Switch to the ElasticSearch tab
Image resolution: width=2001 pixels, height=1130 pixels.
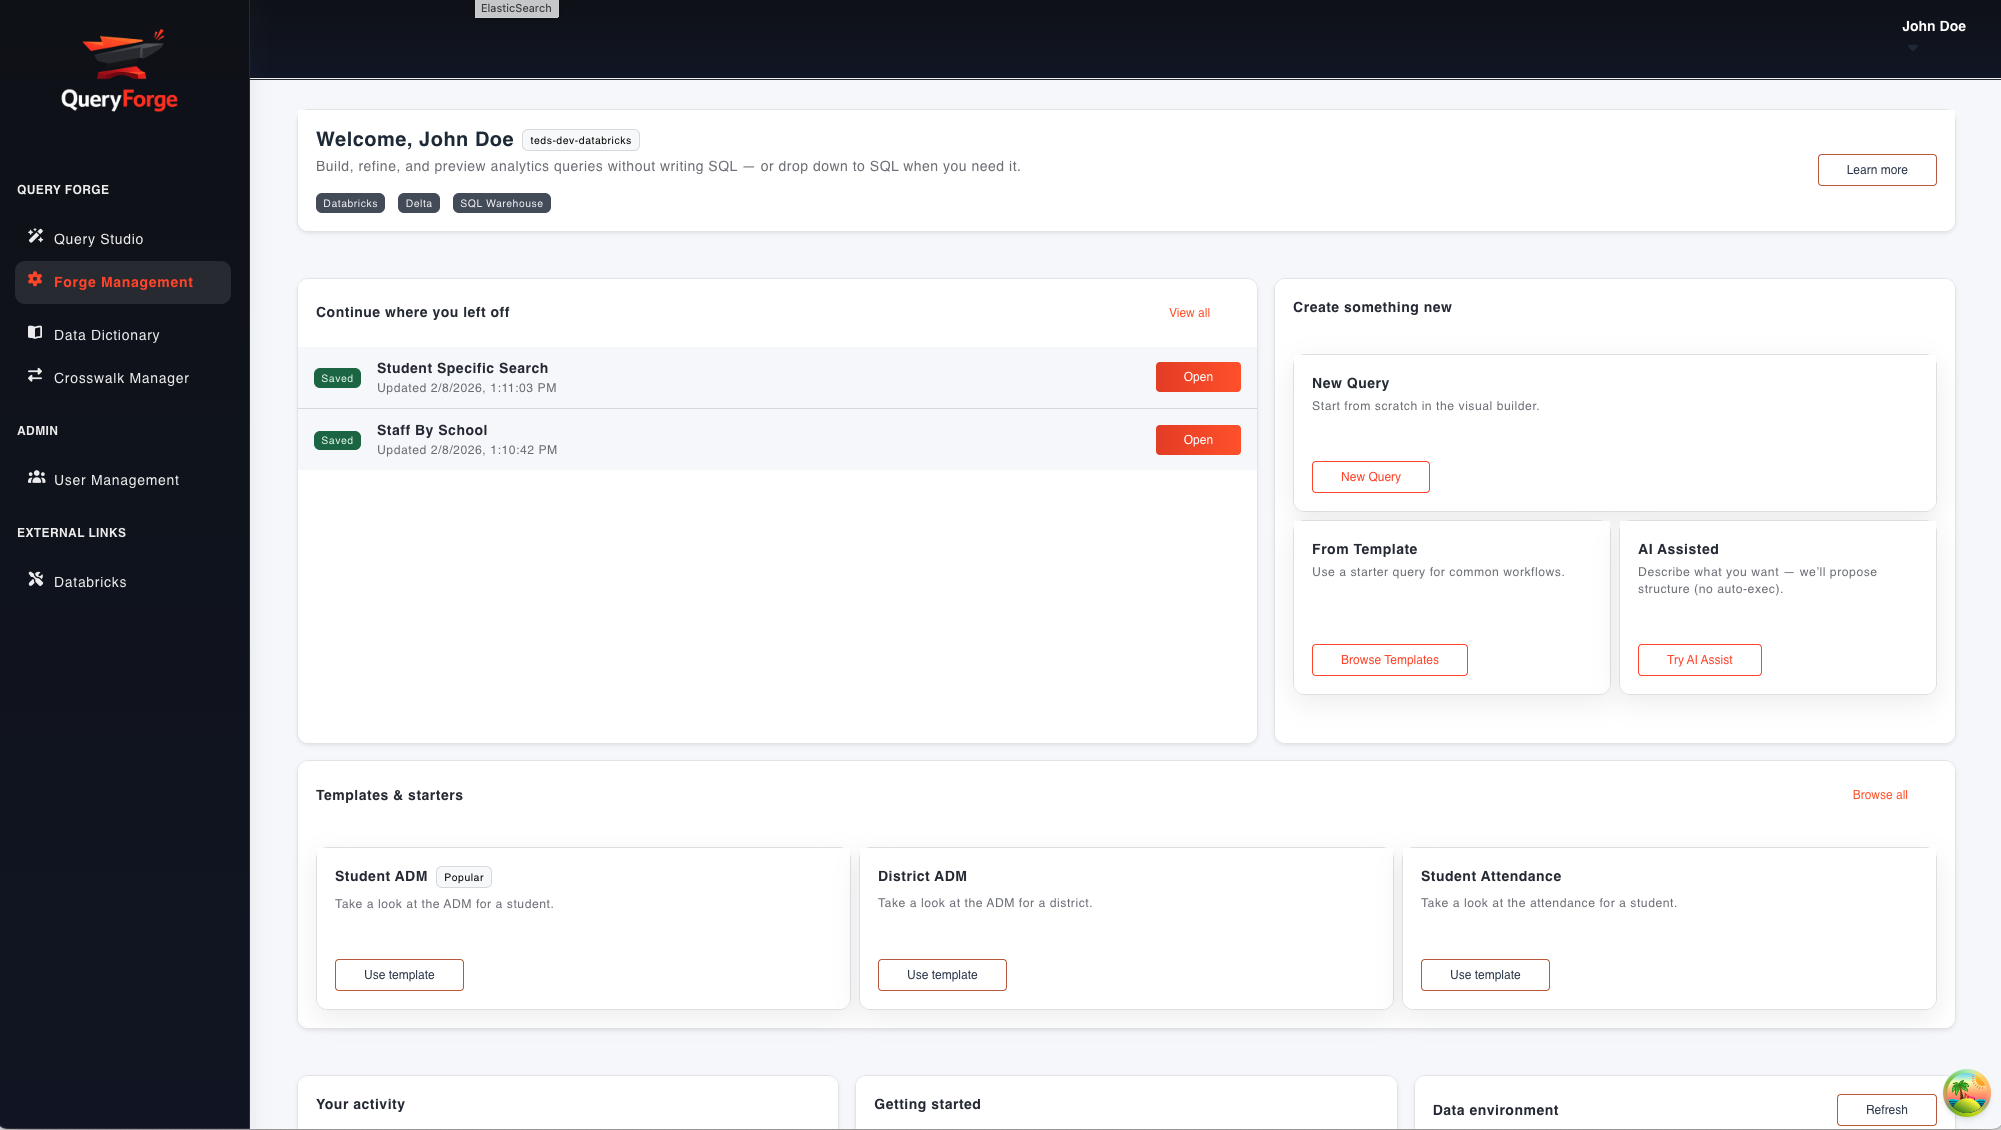point(516,8)
